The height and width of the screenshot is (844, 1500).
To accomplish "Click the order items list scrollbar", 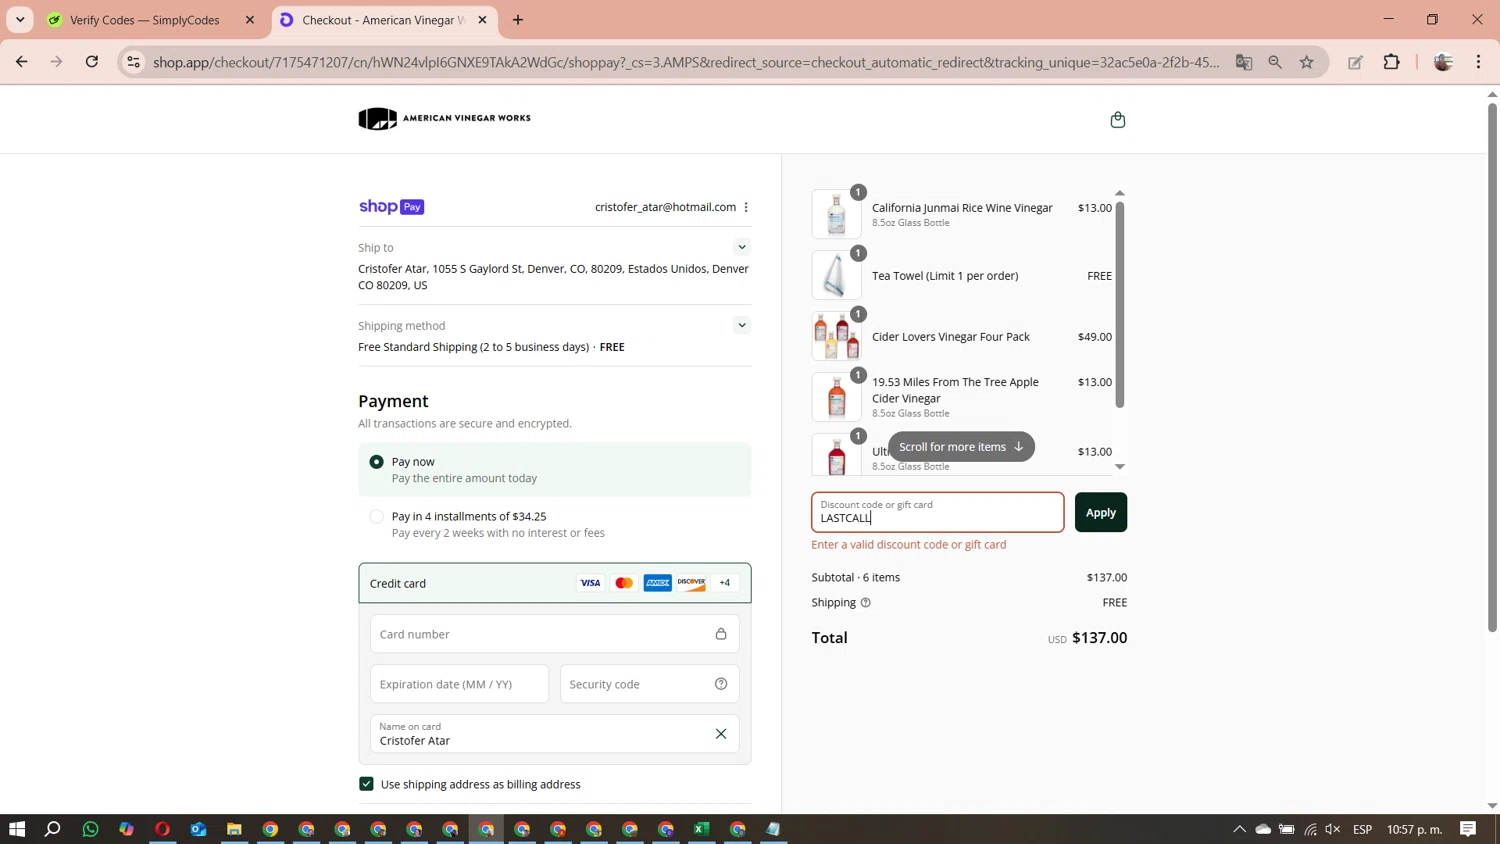I will 1120,305.
